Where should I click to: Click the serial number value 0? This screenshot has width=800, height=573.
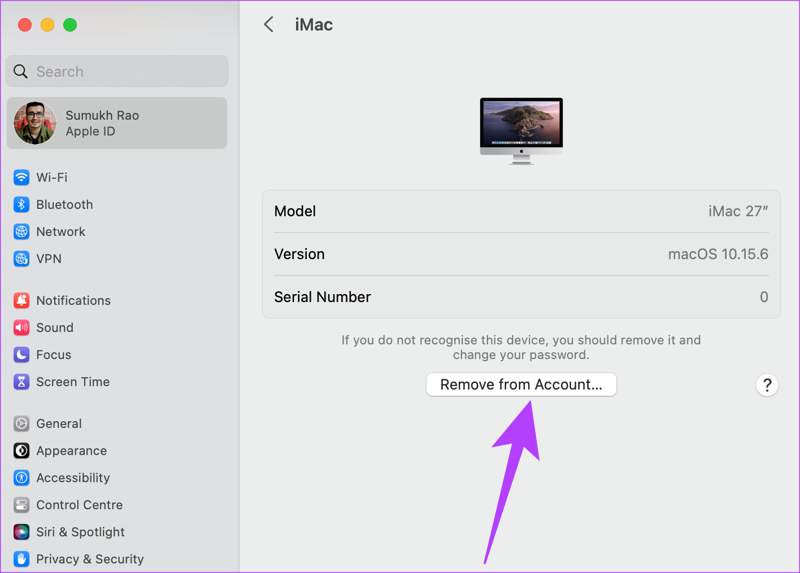[x=763, y=296]
